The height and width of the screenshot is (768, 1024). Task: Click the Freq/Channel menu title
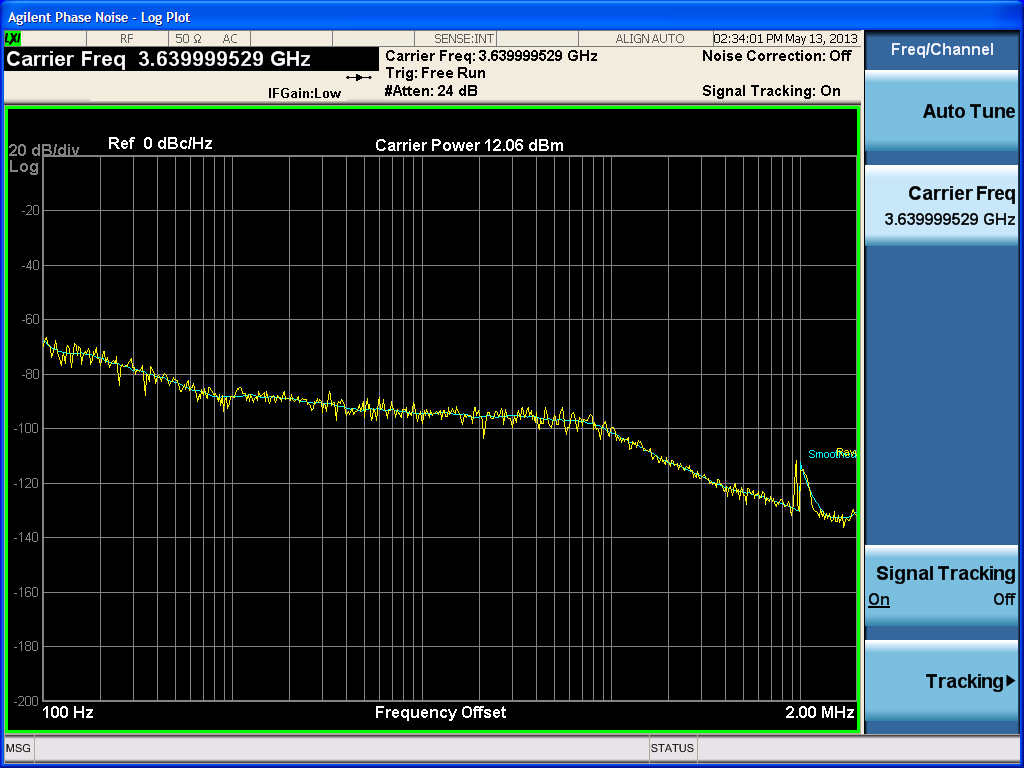click(x=942, y=50)
